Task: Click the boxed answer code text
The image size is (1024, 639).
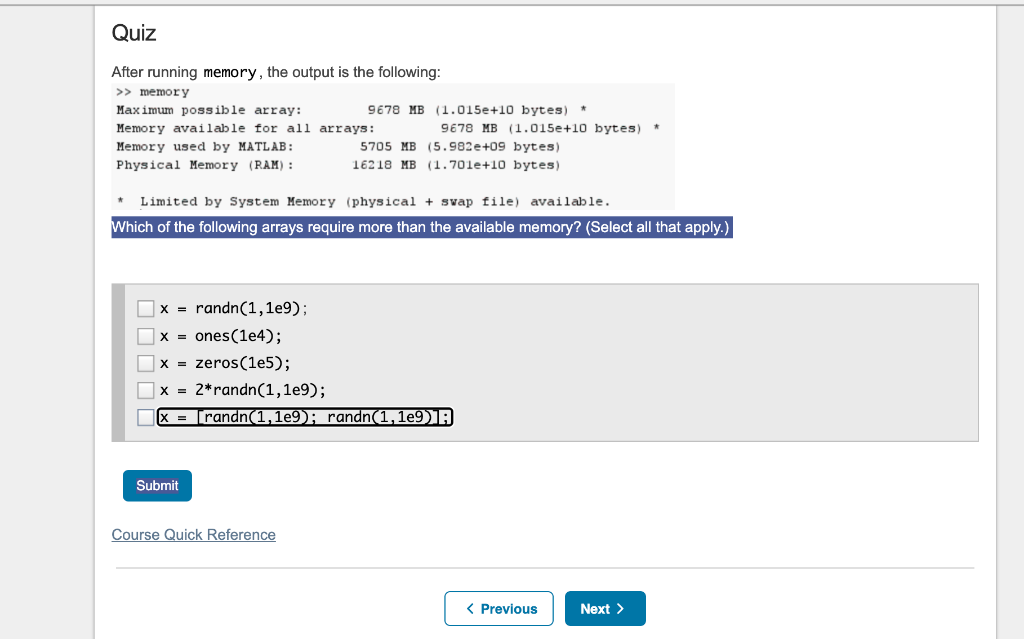Action: (x=303, y=416)
